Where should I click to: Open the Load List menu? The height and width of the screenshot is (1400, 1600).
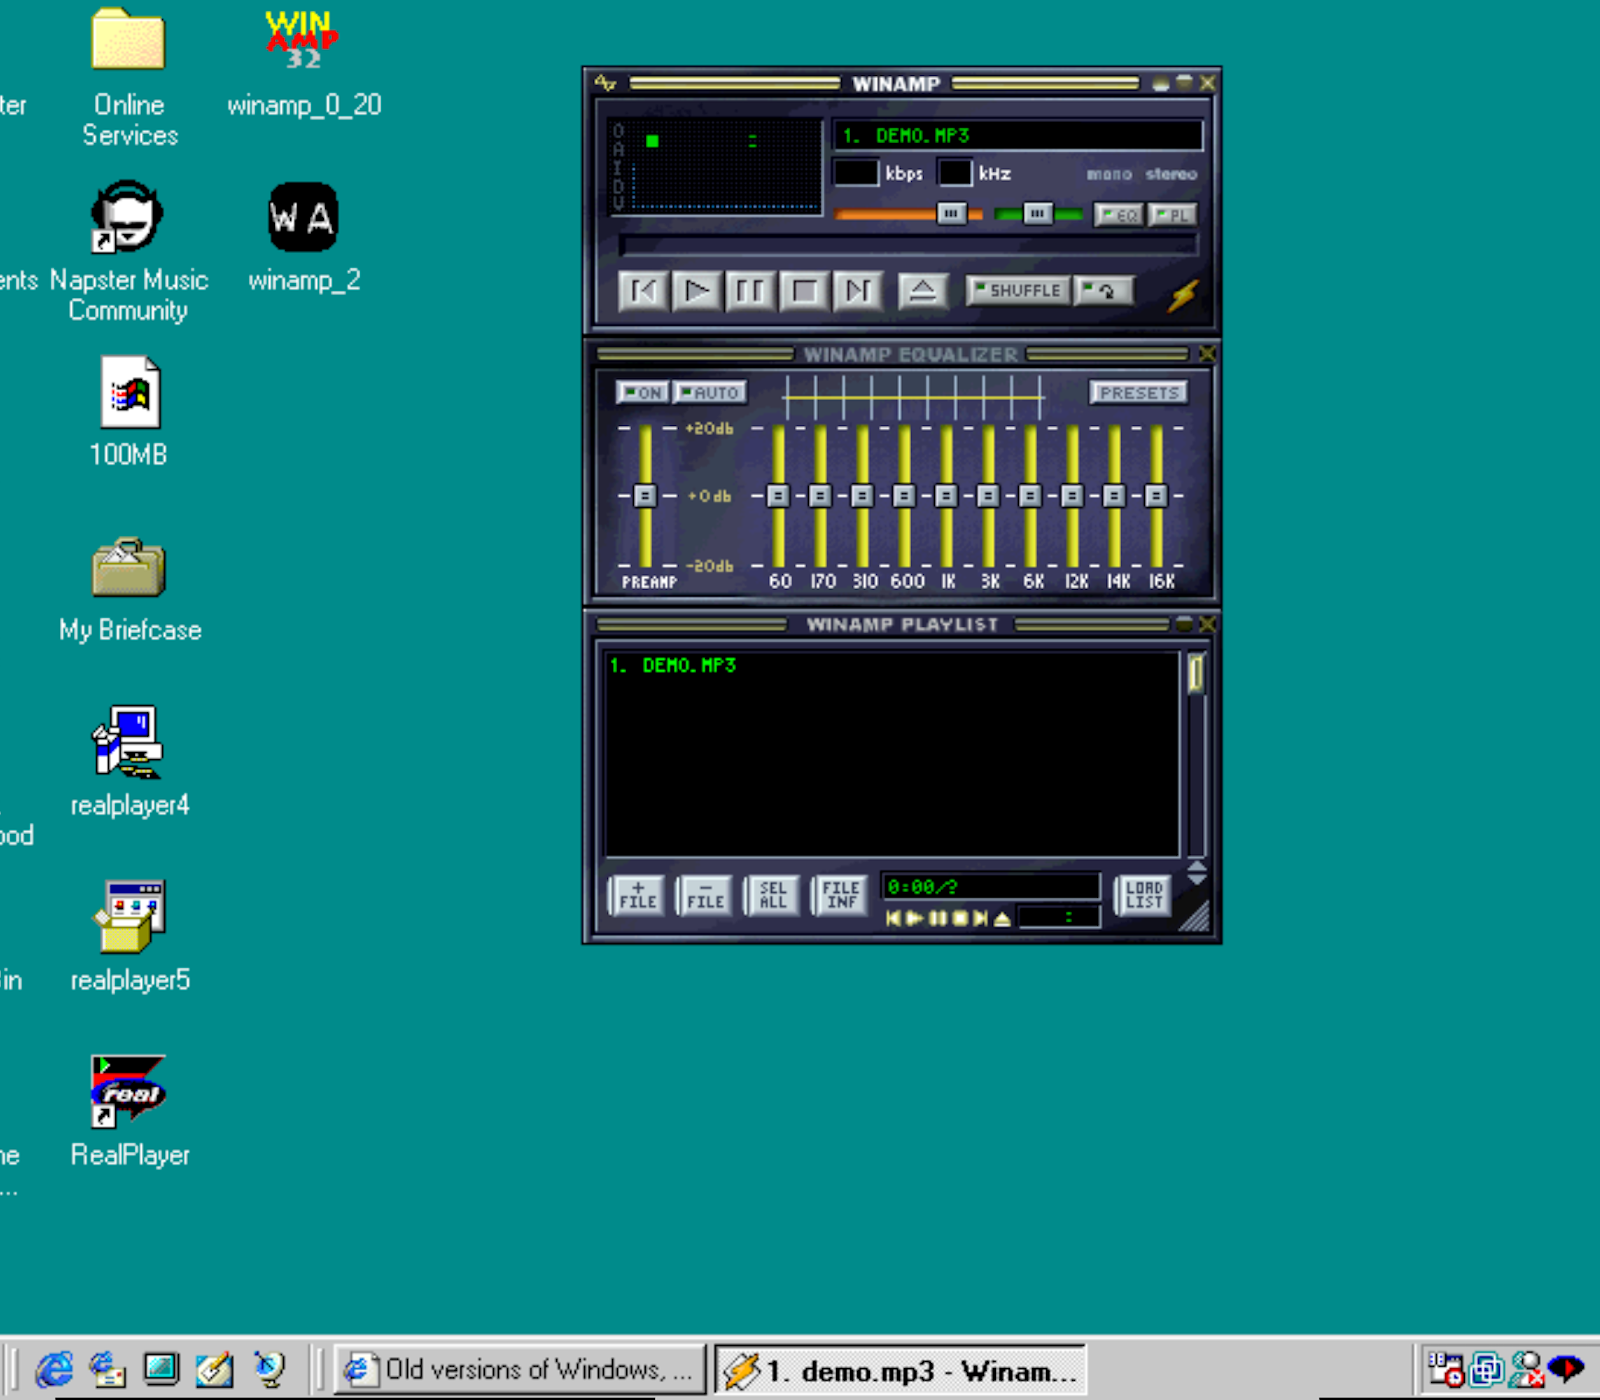[x=1143, y=895]
